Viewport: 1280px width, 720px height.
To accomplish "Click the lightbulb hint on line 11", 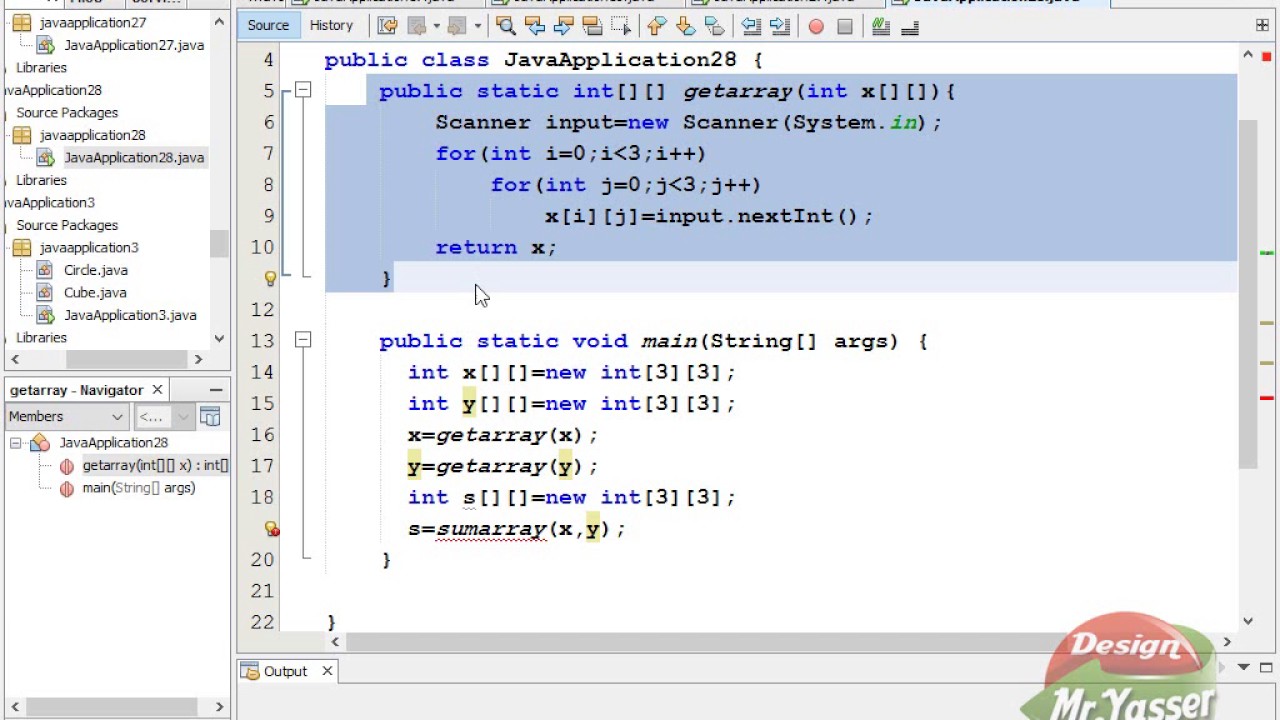I will [x=270, y=278].
